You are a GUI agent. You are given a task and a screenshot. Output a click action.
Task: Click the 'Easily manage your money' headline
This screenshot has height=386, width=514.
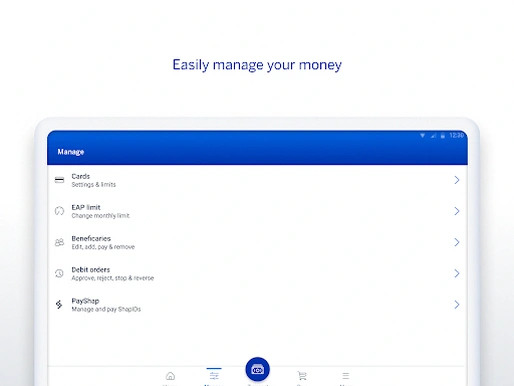257,65
